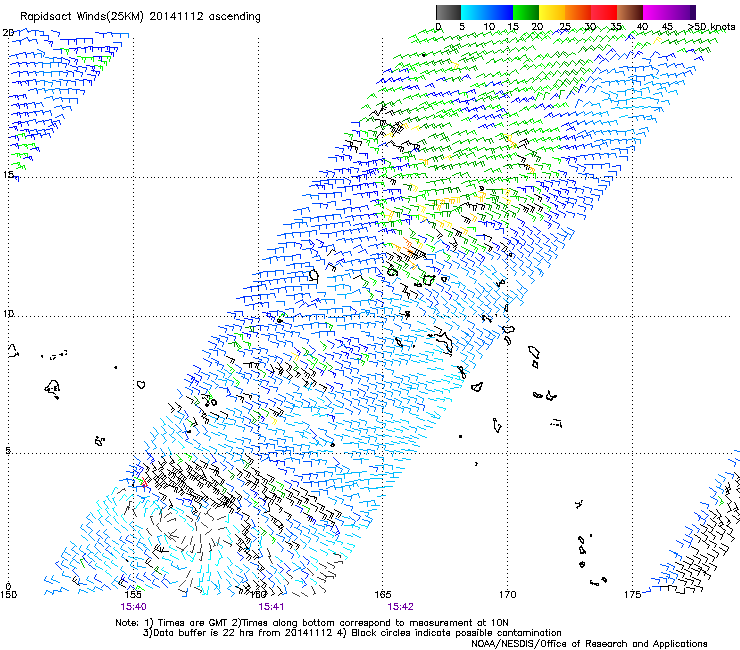
Task: Click the gray 0-5 knots color swatch
Action: coord(448,12)
